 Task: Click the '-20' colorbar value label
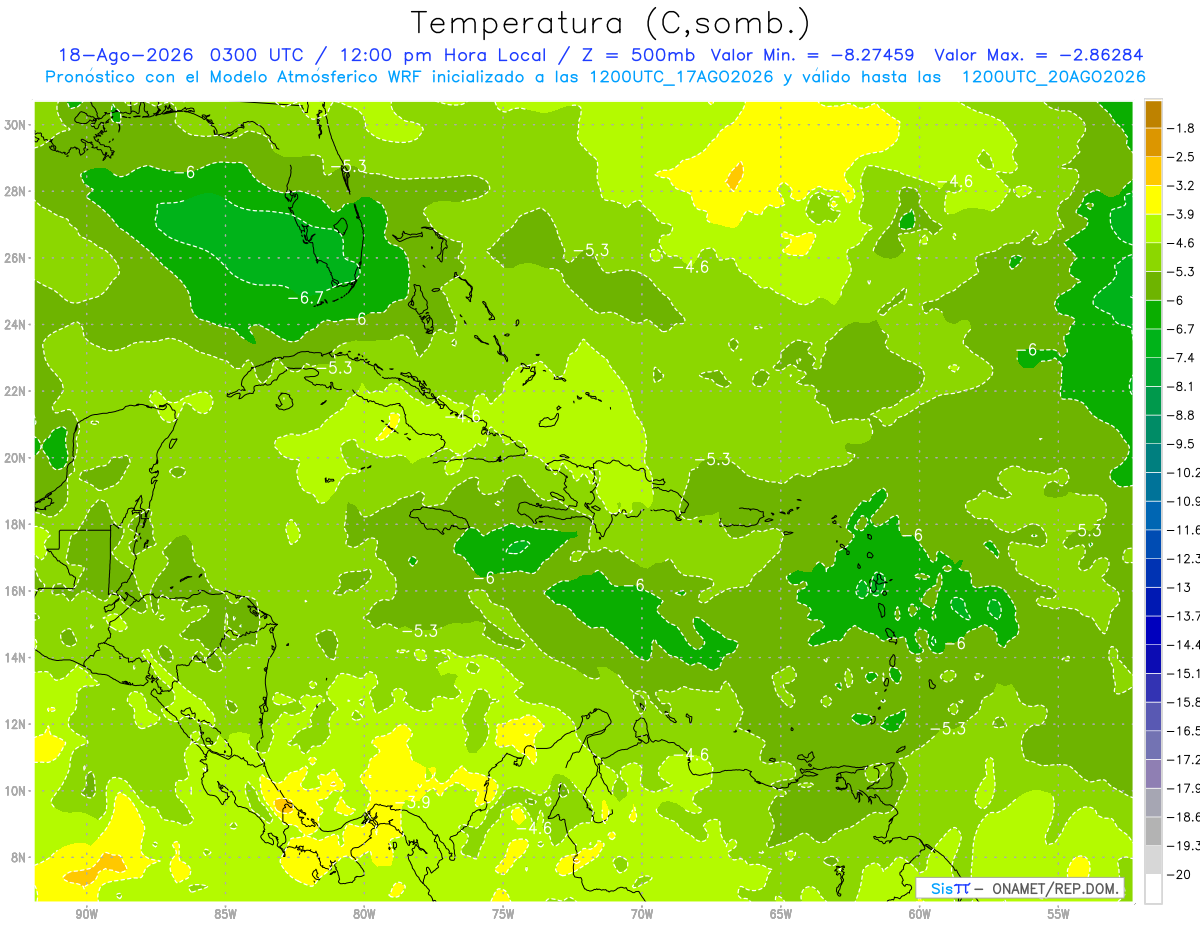pyautogui.click(x=1179, y=874)
